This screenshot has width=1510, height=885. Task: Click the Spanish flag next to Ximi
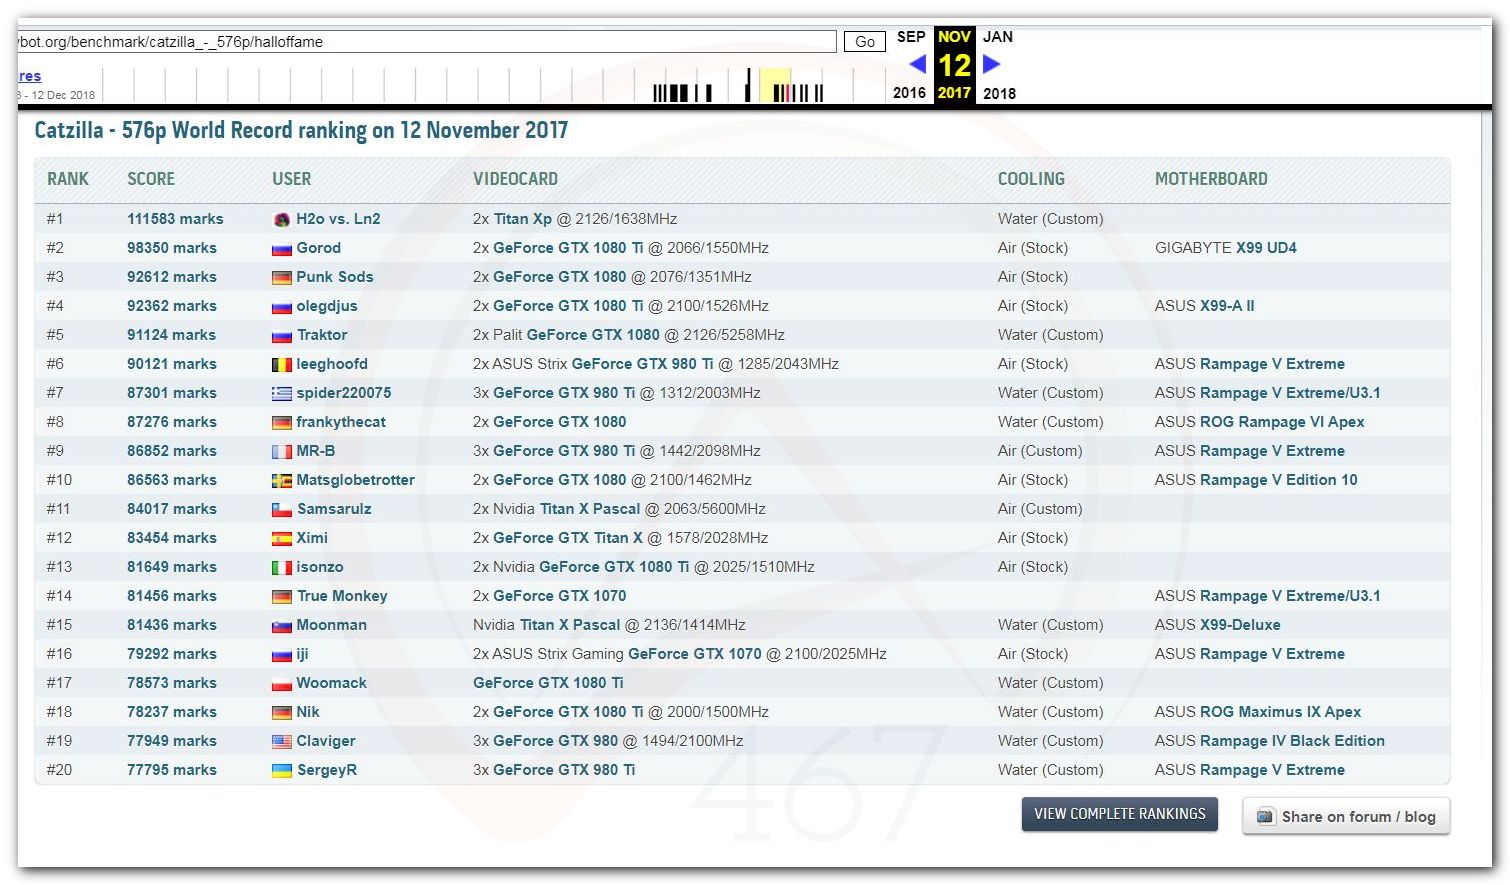pos(282,539)
